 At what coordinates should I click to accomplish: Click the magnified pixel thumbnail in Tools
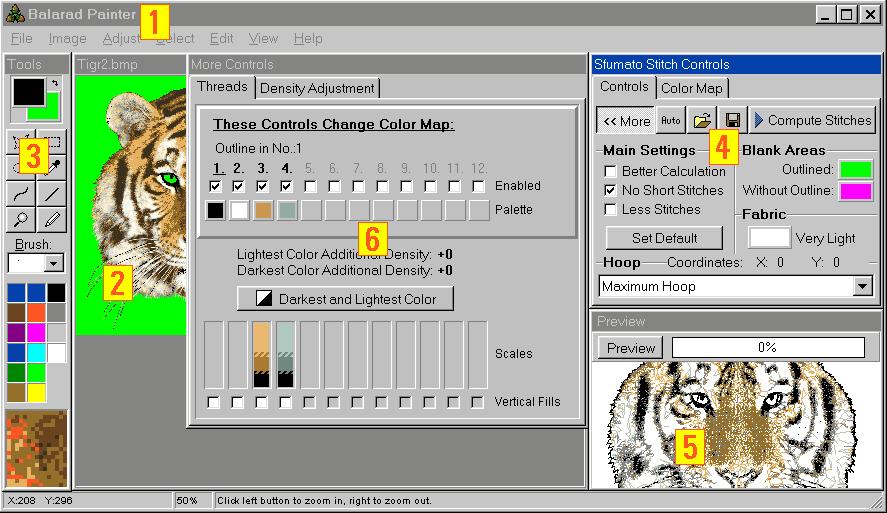tap(36, 449)
